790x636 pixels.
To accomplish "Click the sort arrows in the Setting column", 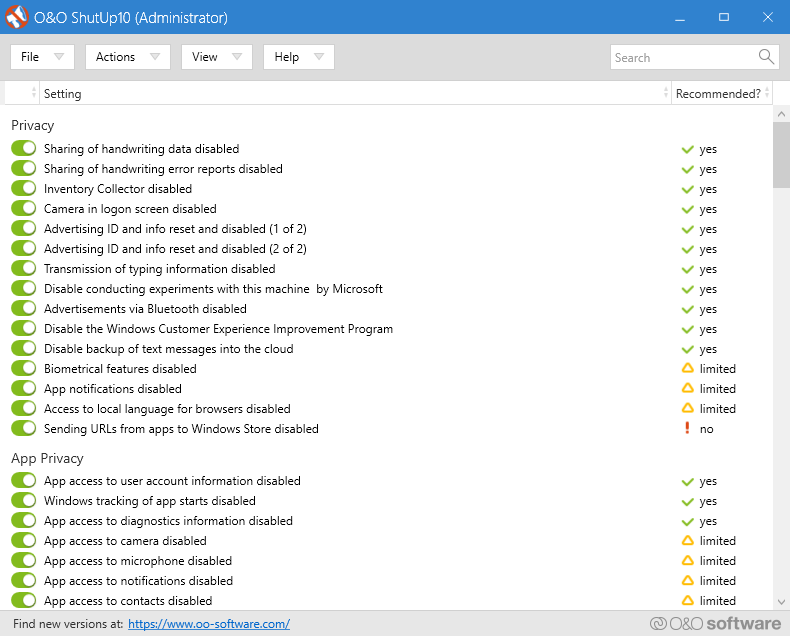I will click(x=666, y=93).
